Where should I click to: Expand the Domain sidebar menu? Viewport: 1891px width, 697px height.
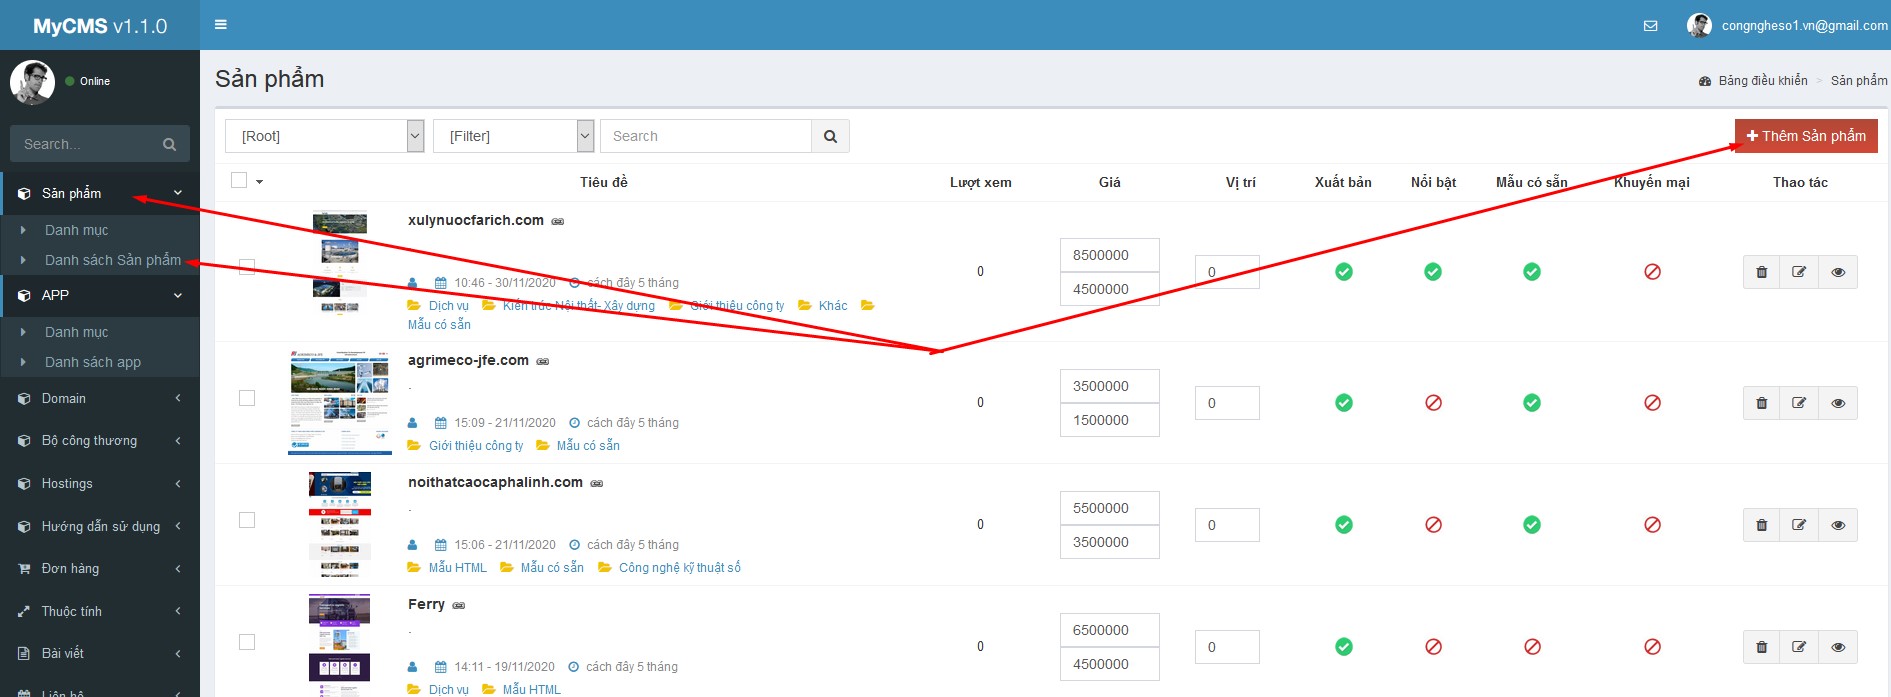(x=100, y=398)
